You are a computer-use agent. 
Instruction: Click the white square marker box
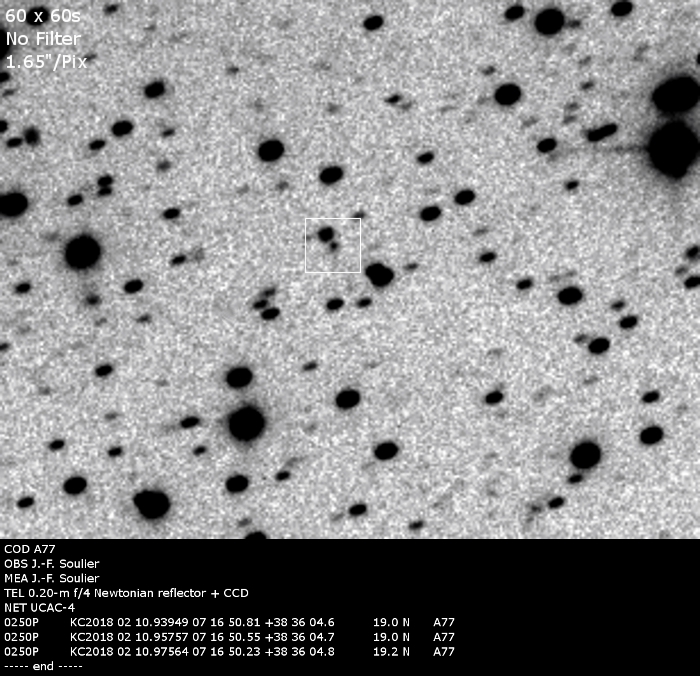pos(332,245)
